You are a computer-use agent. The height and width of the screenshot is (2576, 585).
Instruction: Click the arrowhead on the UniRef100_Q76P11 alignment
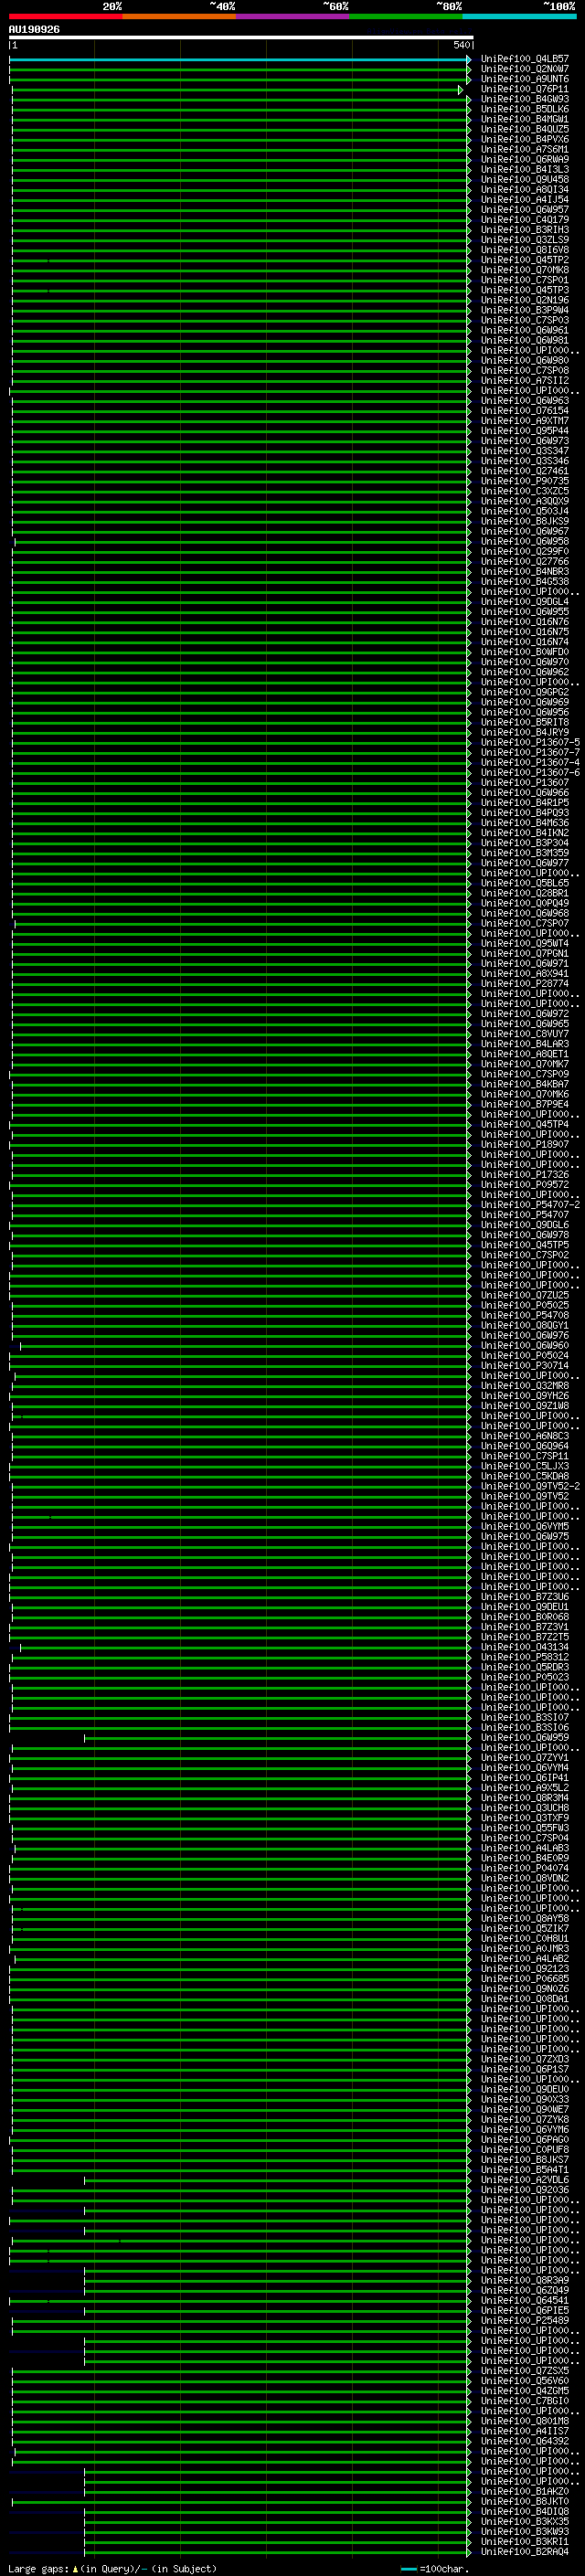coord(461,90)
